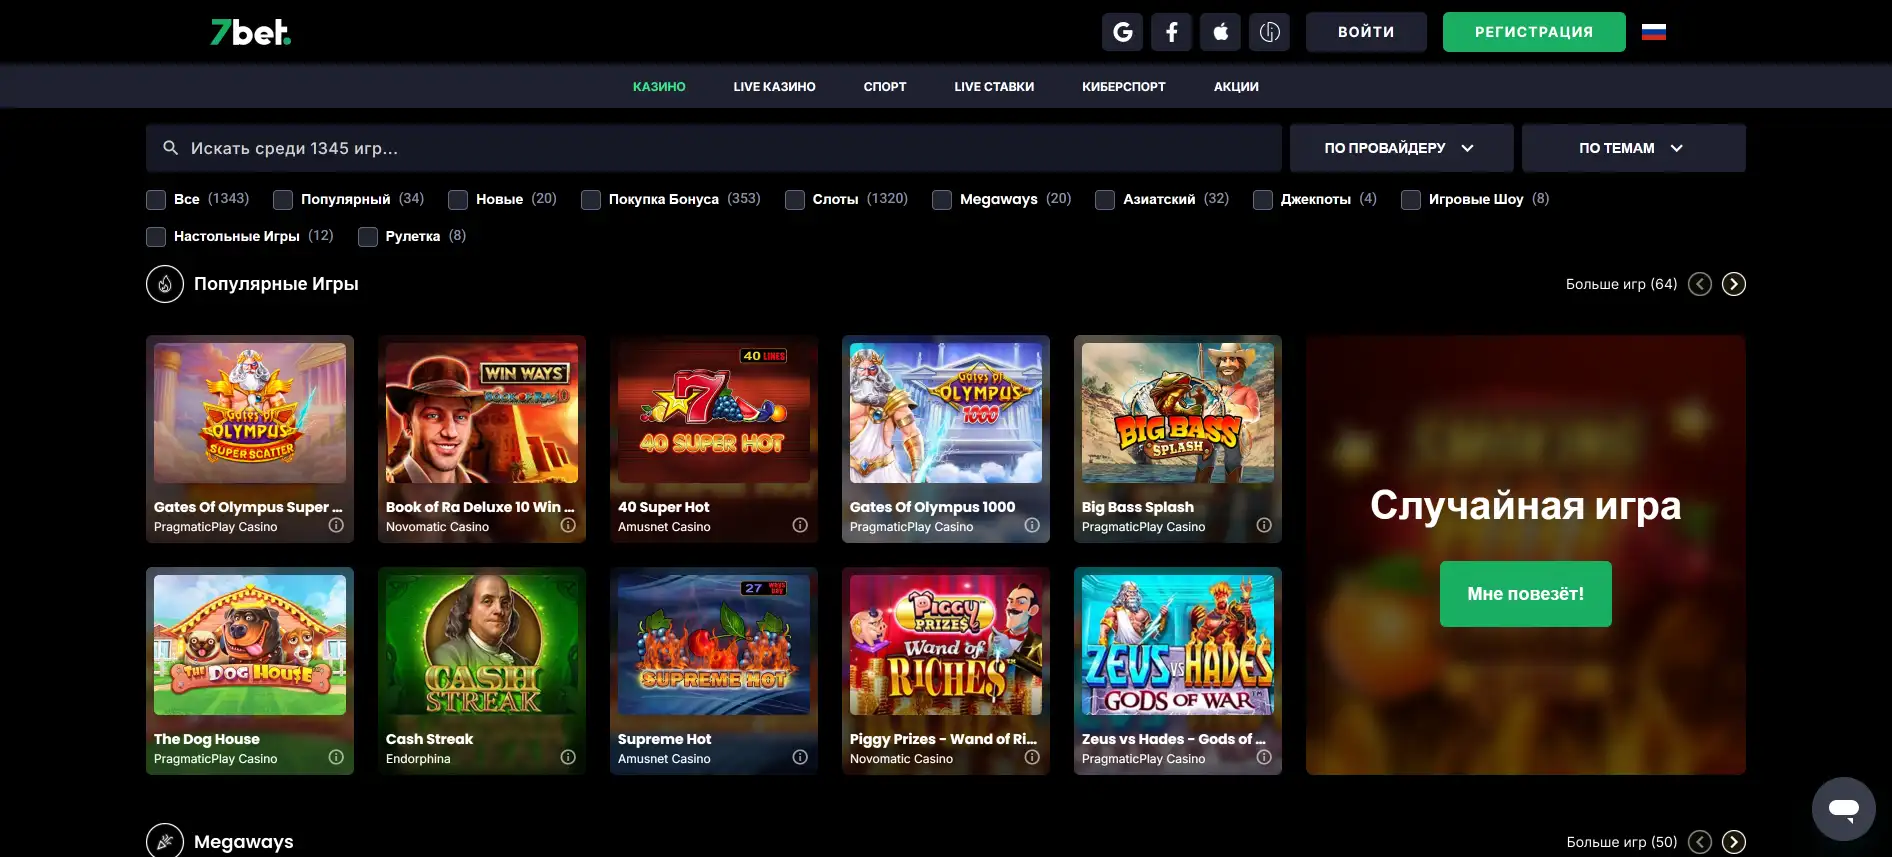
Task: Check the Джекпоты filter checkbox
Action: [1263, 200]
